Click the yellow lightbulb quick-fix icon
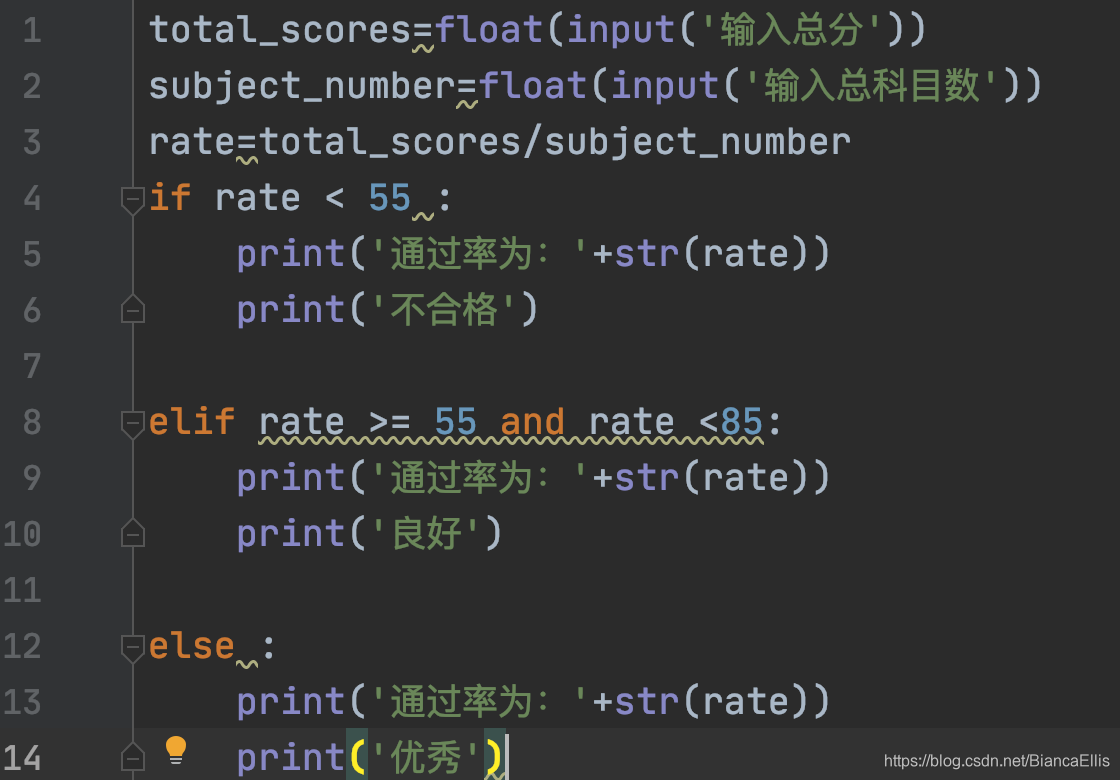1120x780 pixels. (176, 749)
